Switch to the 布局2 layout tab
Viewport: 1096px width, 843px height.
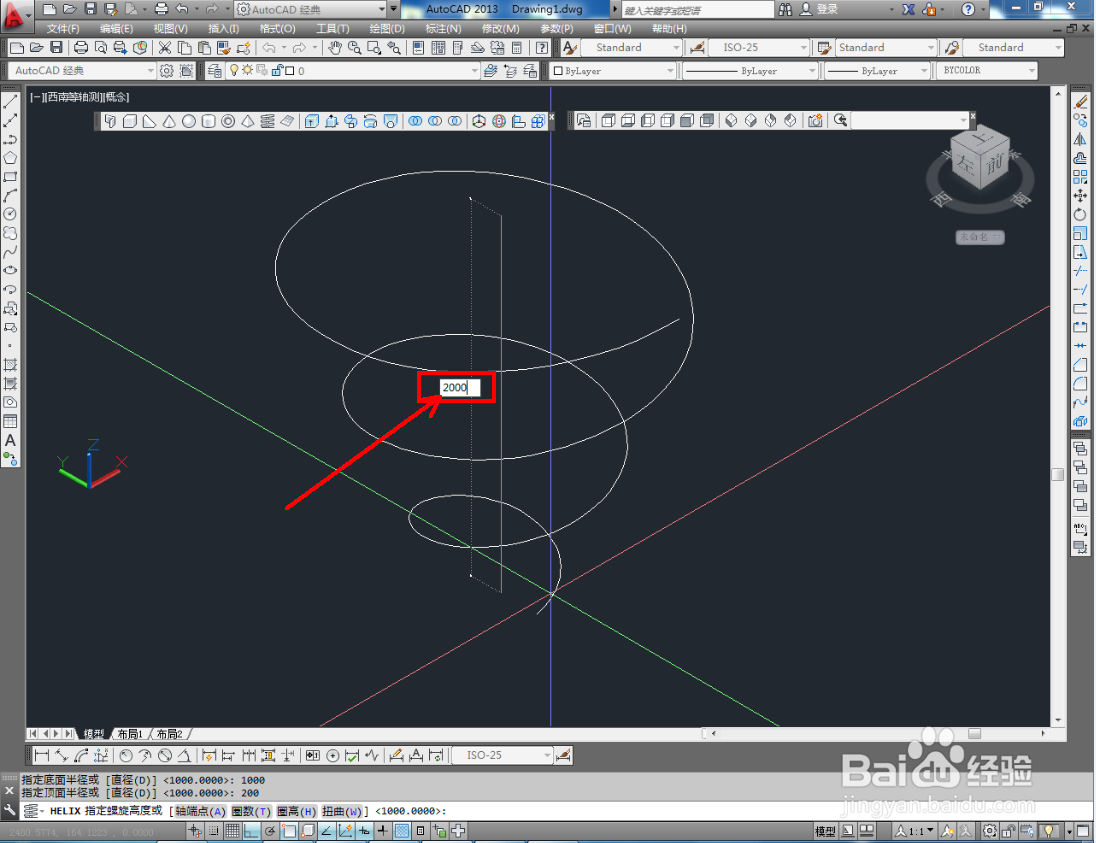169,734
